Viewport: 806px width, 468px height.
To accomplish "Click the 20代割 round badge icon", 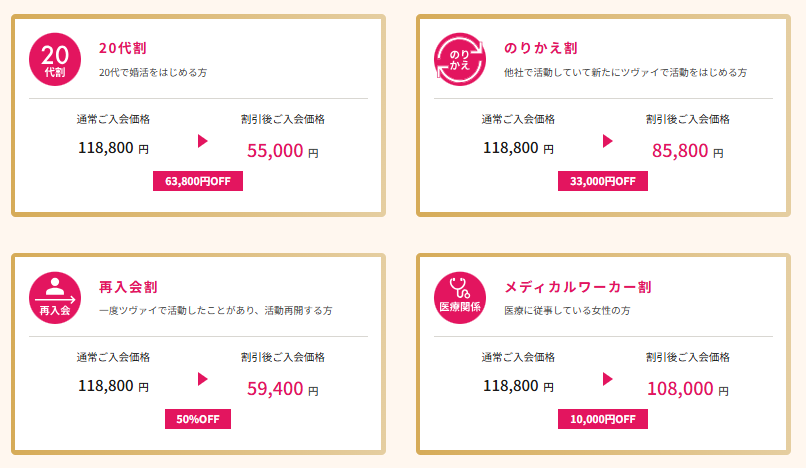I will (x=55, y=59).
